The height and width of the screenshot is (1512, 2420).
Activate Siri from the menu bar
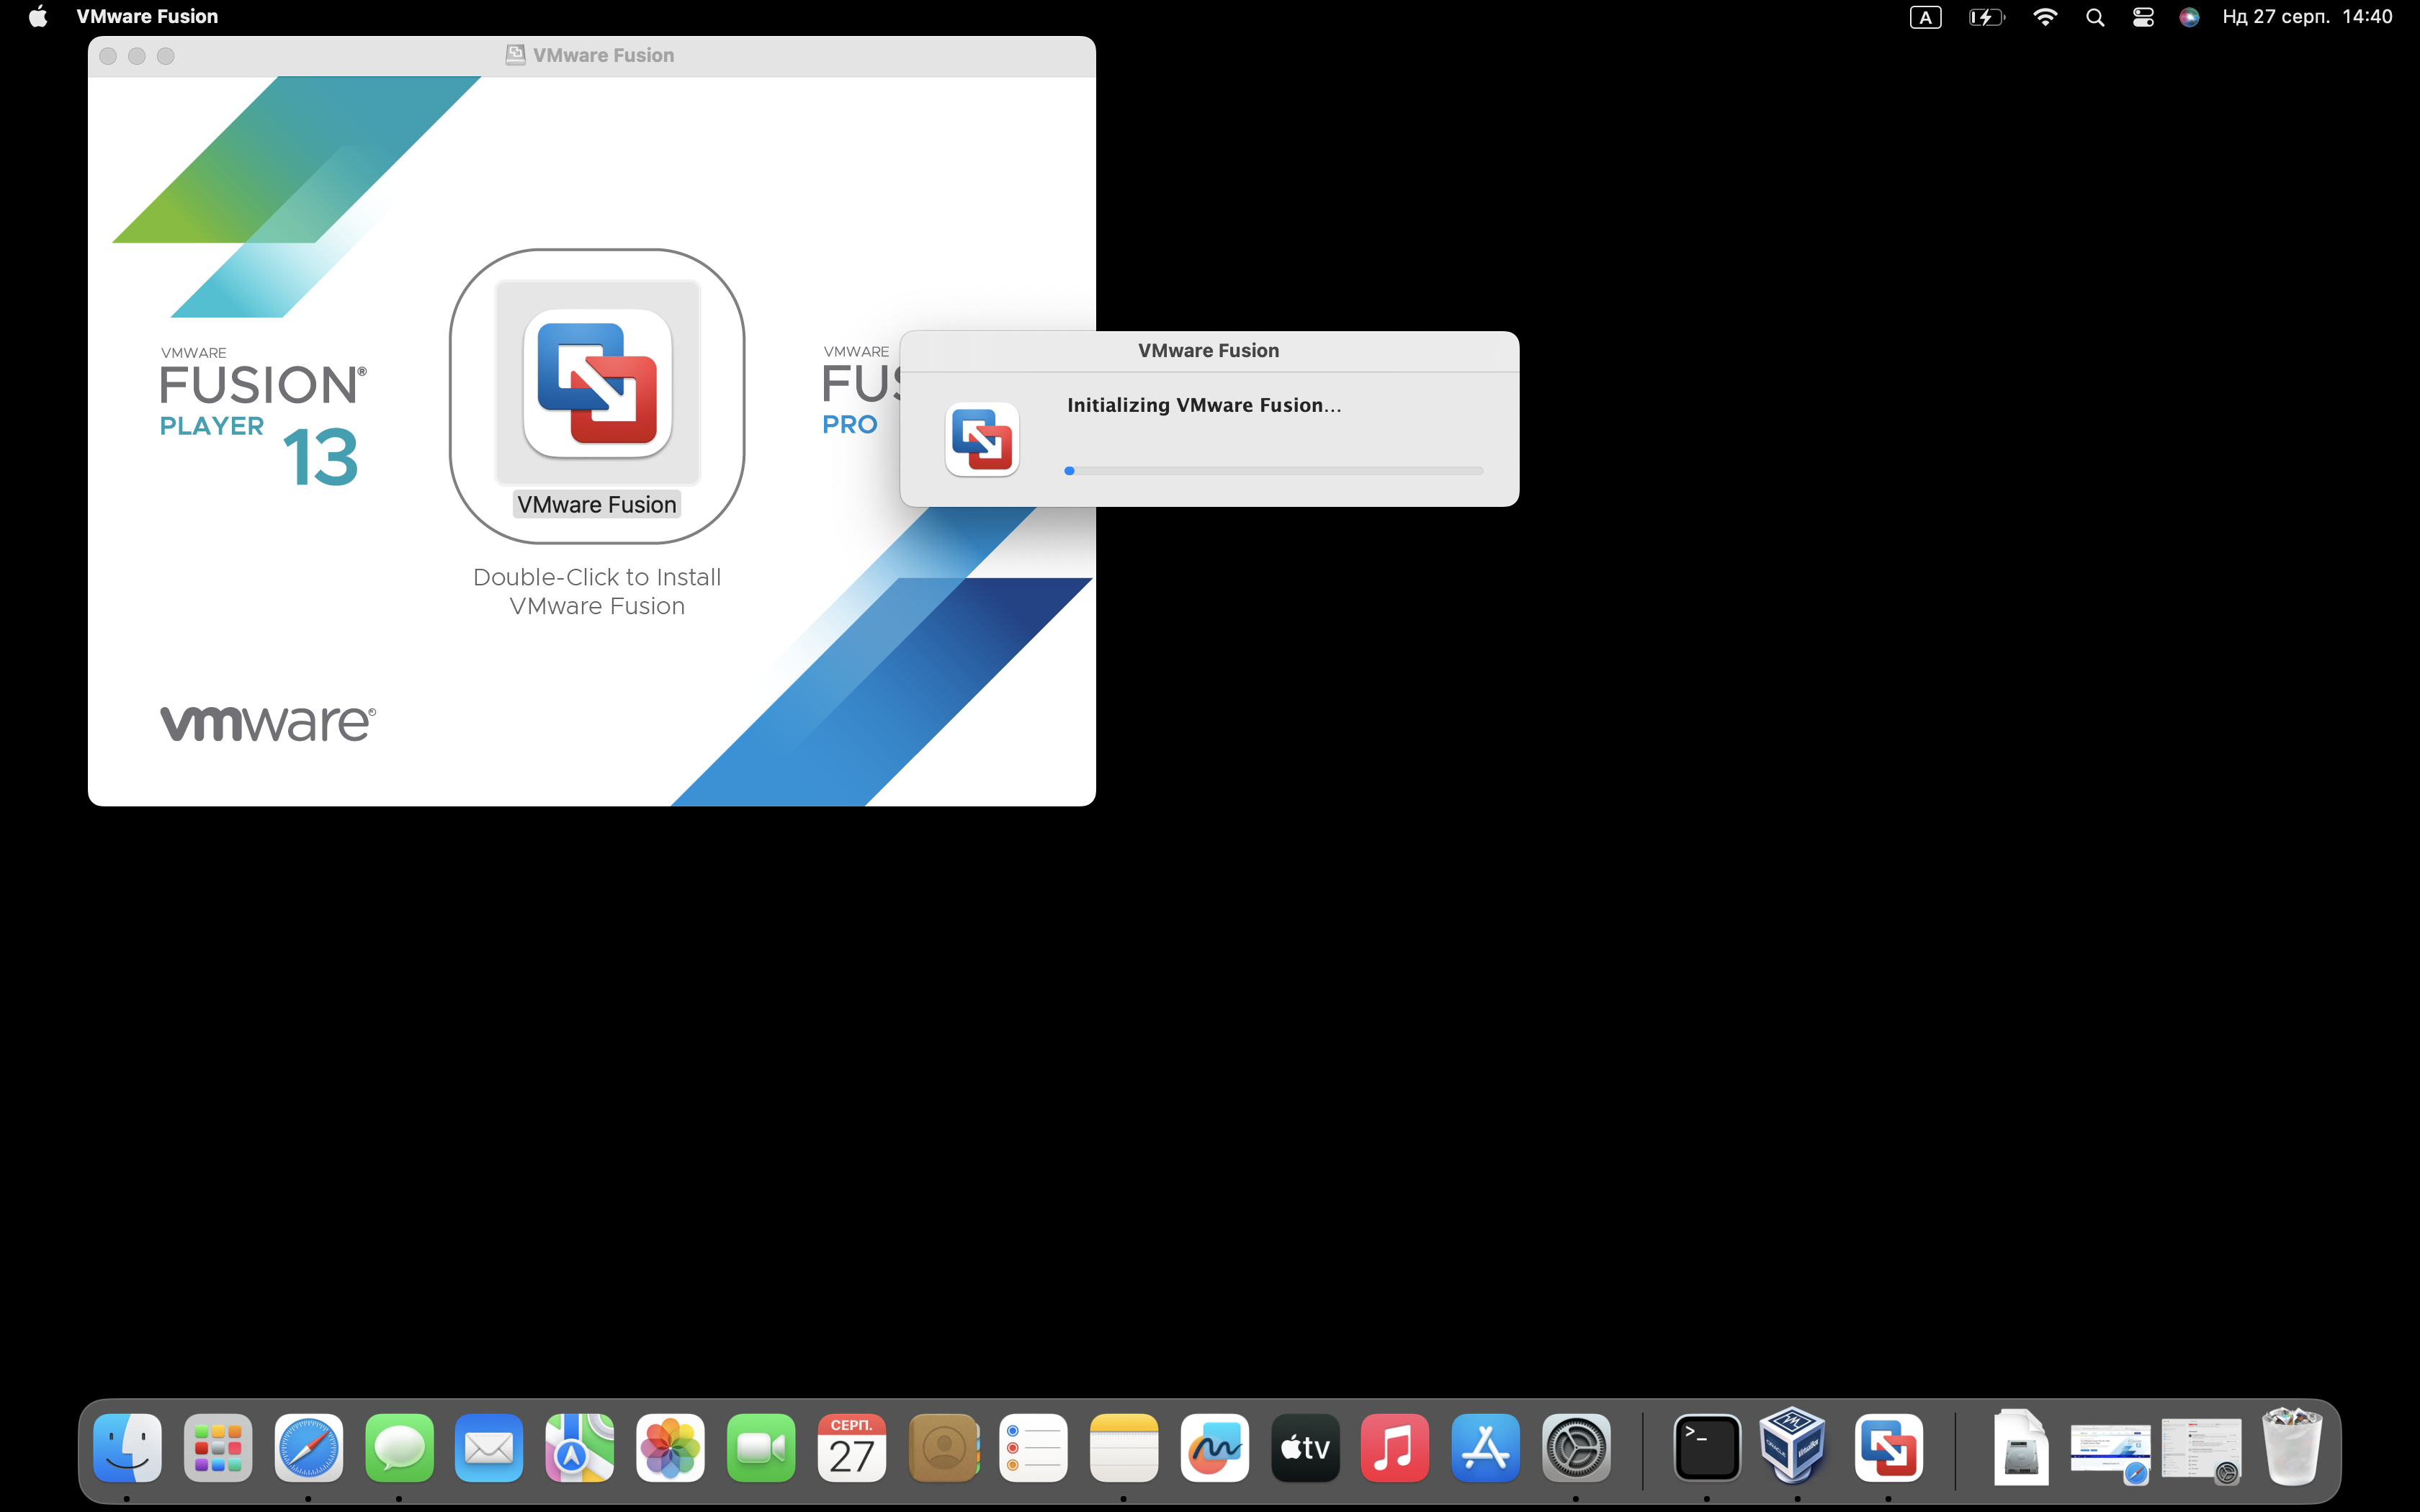click(x=2189, y=17)
